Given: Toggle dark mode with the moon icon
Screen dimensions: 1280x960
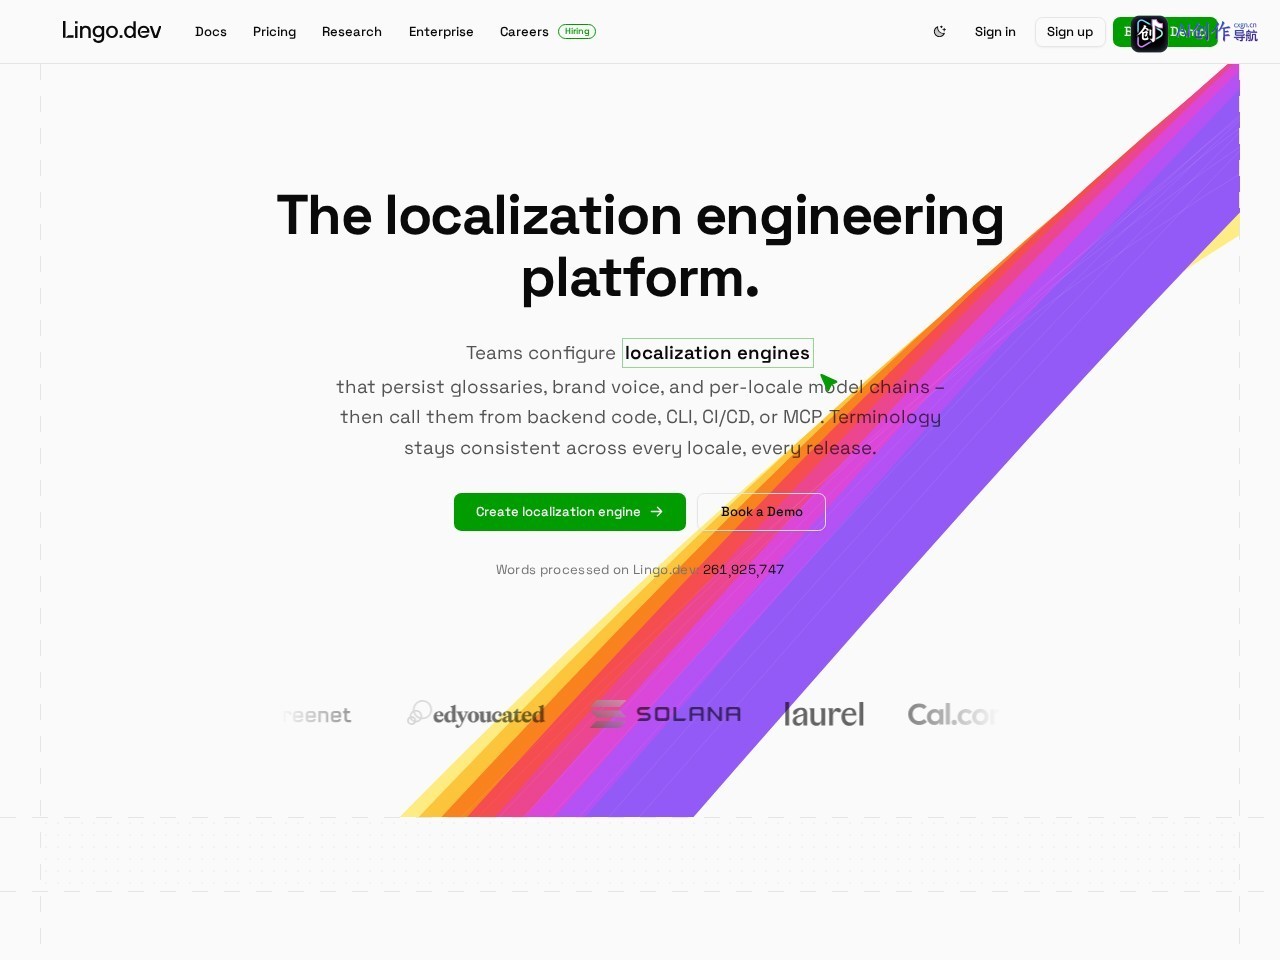Looking at the screenshot, I should point(939,32).
